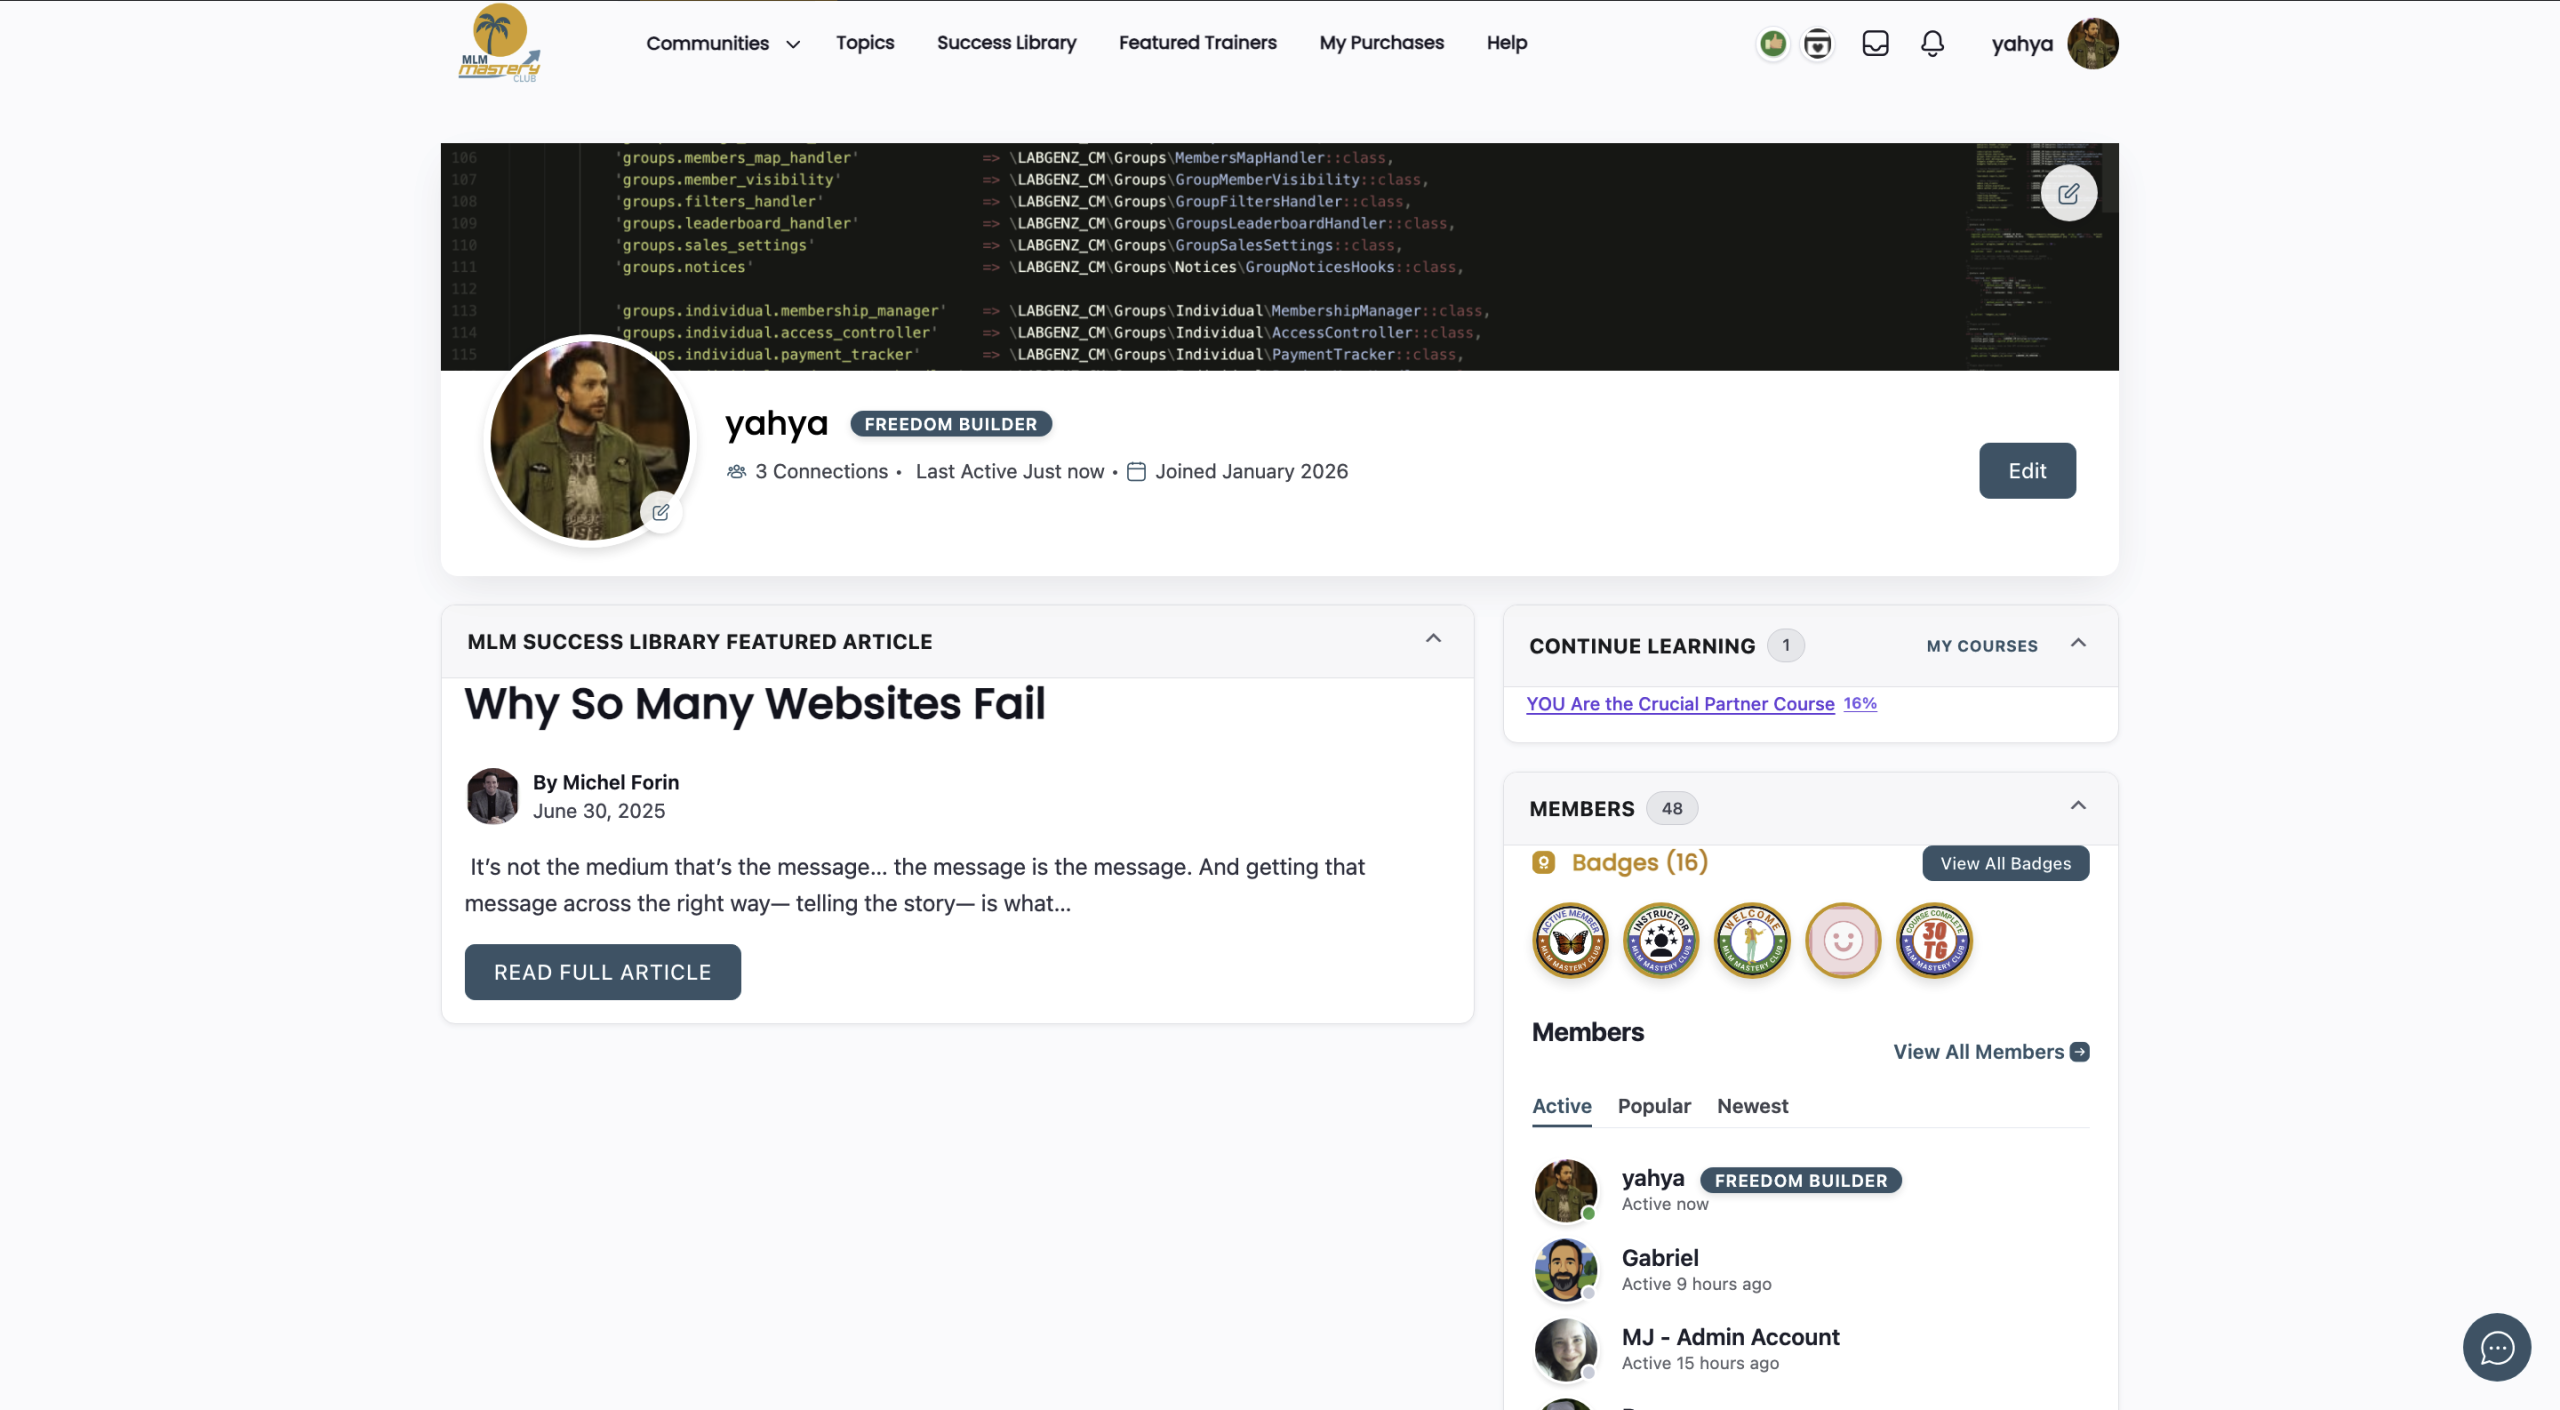The image size is (2560, 1410).
Task: Open the Instructor badge
Action: click(x=1661, y=941)
